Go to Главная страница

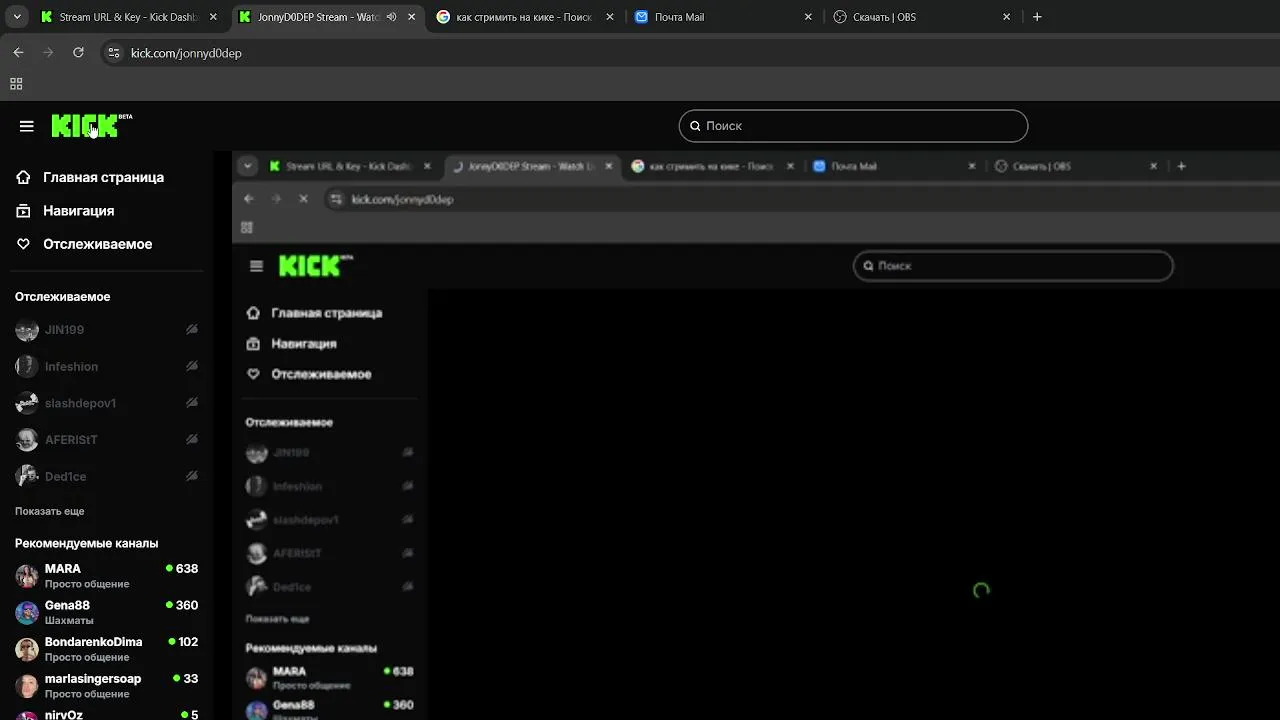(x=90, y=177)
